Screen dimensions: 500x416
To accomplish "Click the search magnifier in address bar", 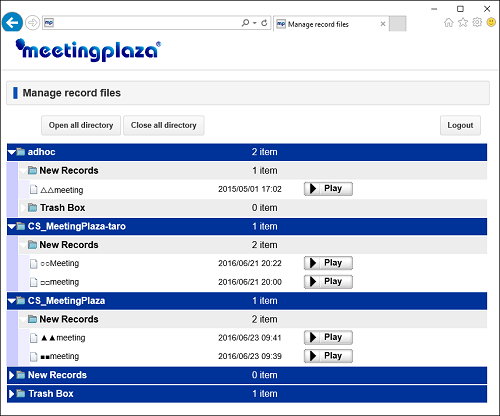I will tap(245, 23).
